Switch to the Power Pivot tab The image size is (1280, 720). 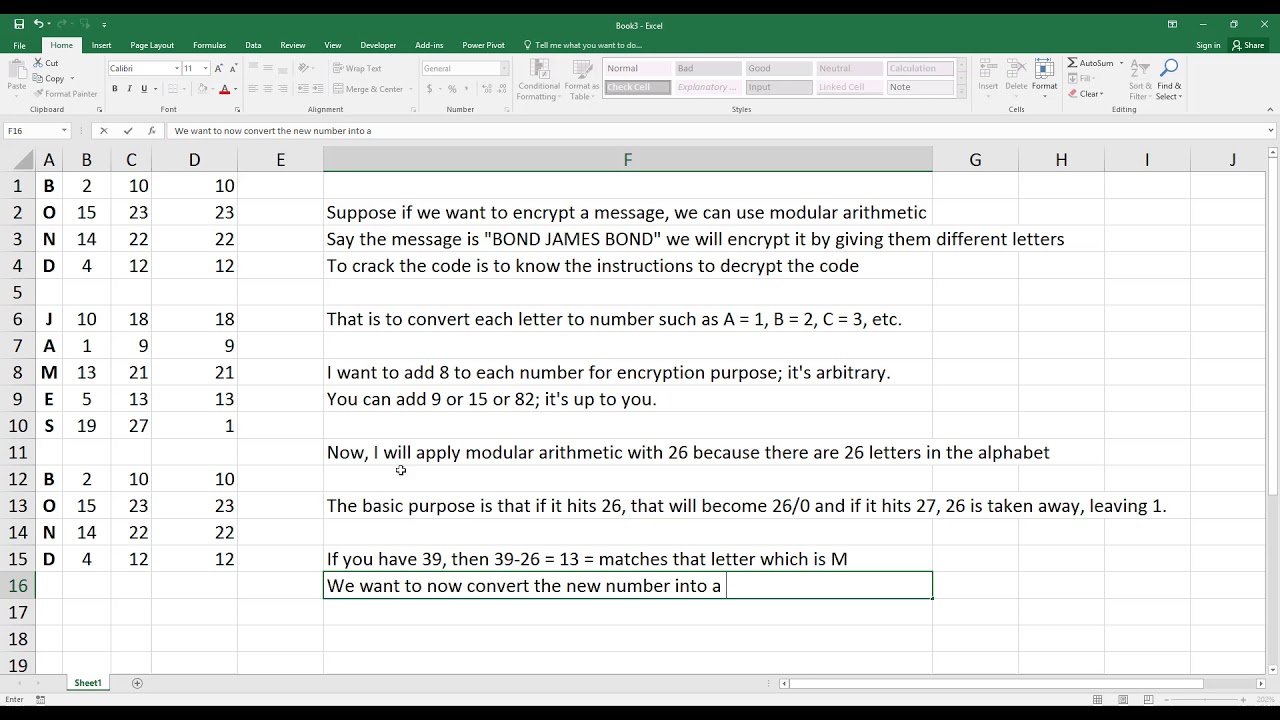483,45
